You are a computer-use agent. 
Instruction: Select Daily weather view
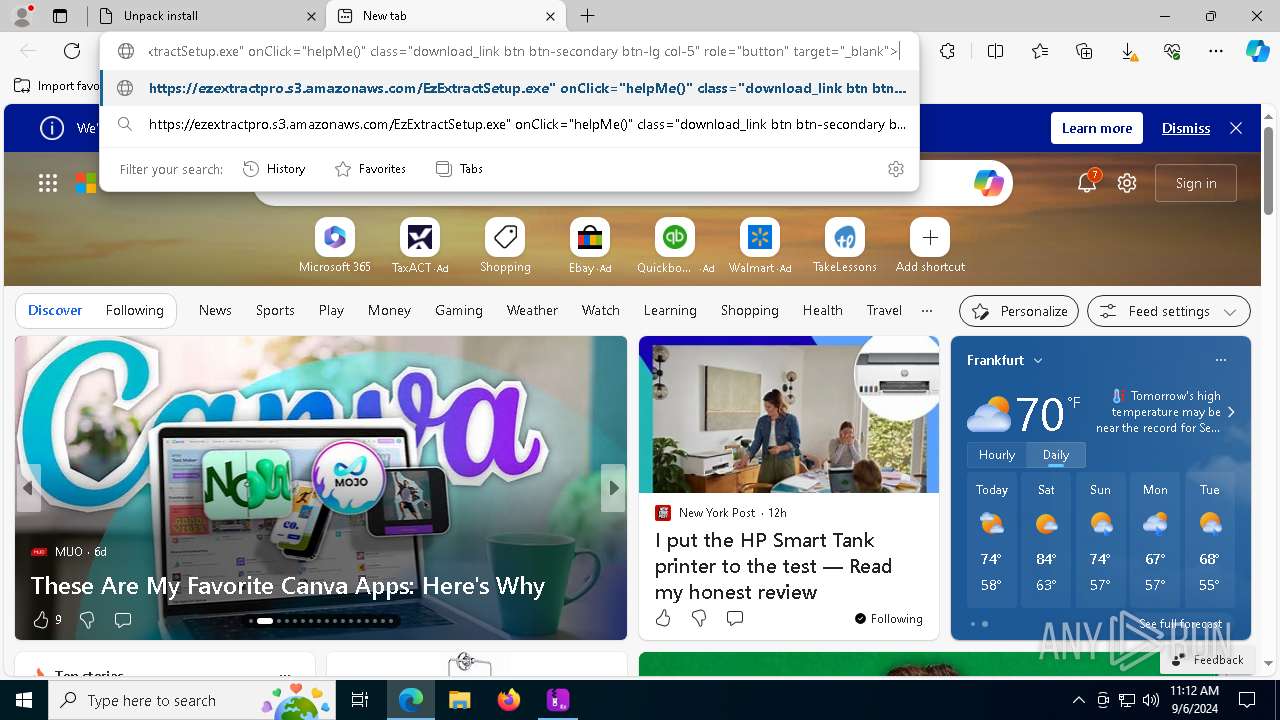pyautogui.click(x=1056, y=455)
